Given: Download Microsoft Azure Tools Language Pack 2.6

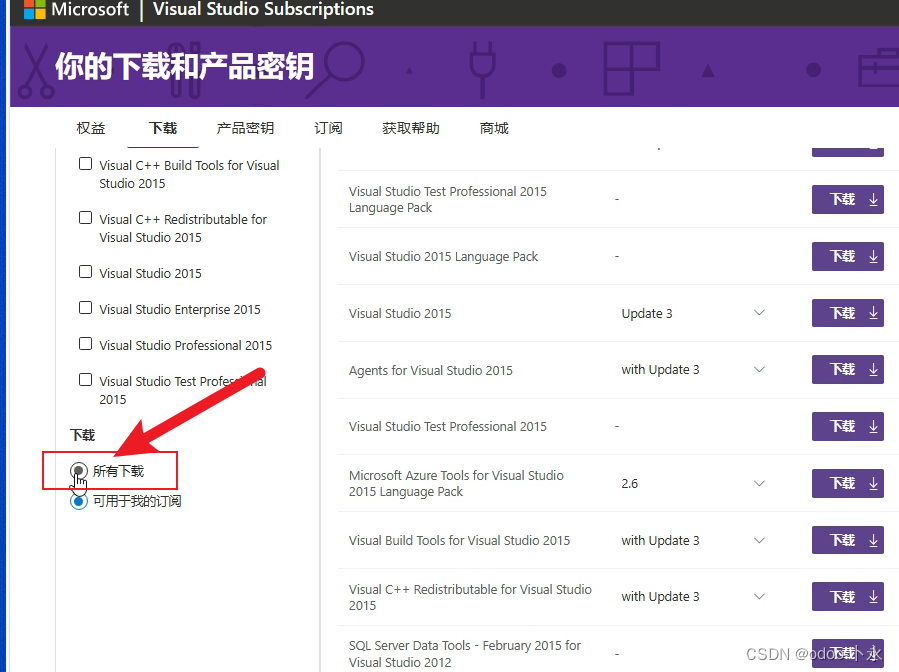Looking at the screenshot, I should click(x=847, y=483).
